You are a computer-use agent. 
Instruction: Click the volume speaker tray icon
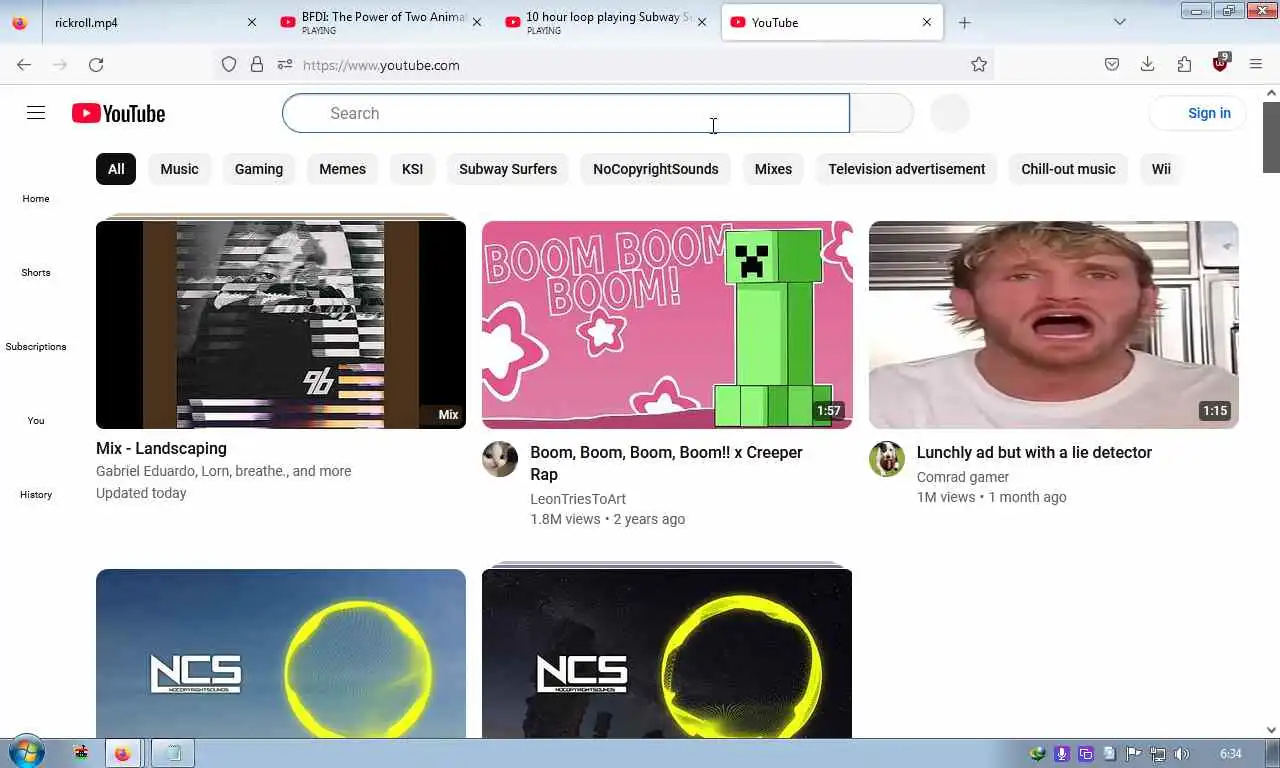coord(1182,754)
